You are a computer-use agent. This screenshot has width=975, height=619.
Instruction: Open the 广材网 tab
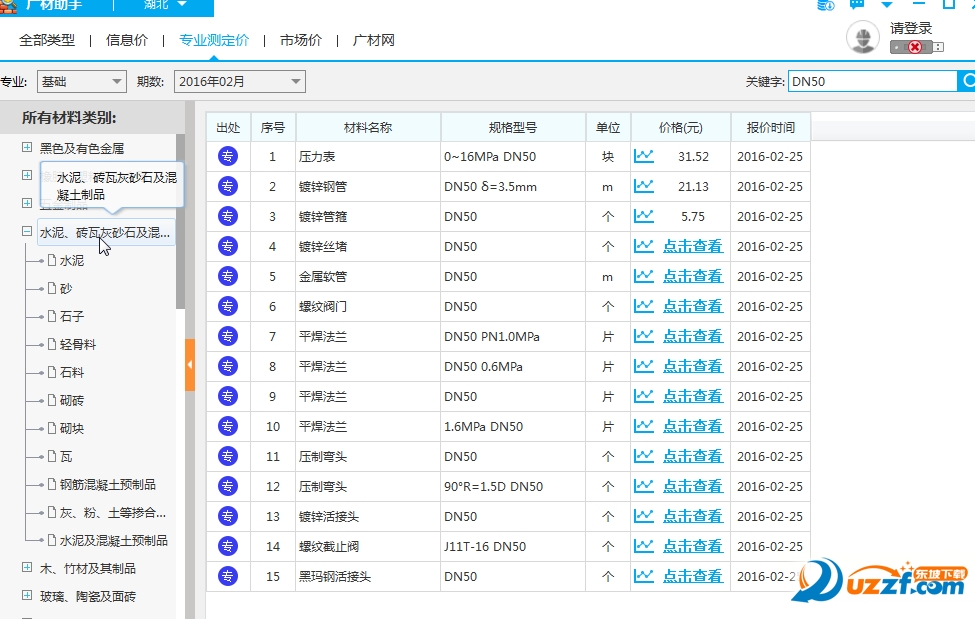(374, 40)
